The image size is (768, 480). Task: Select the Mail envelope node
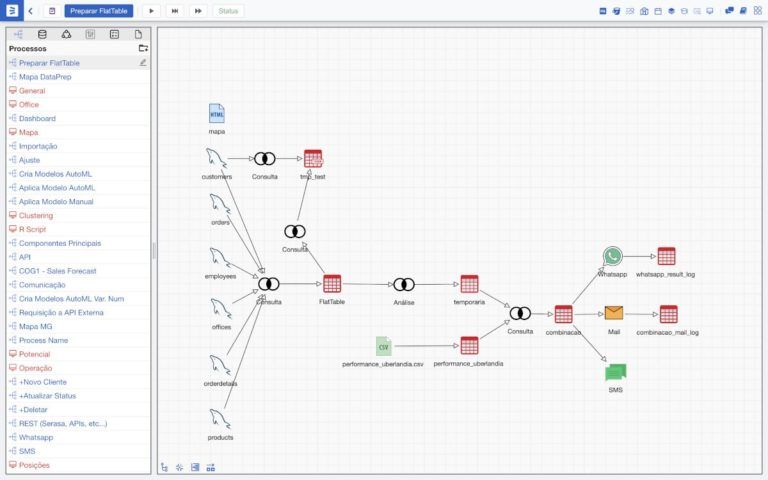(614, 313)
